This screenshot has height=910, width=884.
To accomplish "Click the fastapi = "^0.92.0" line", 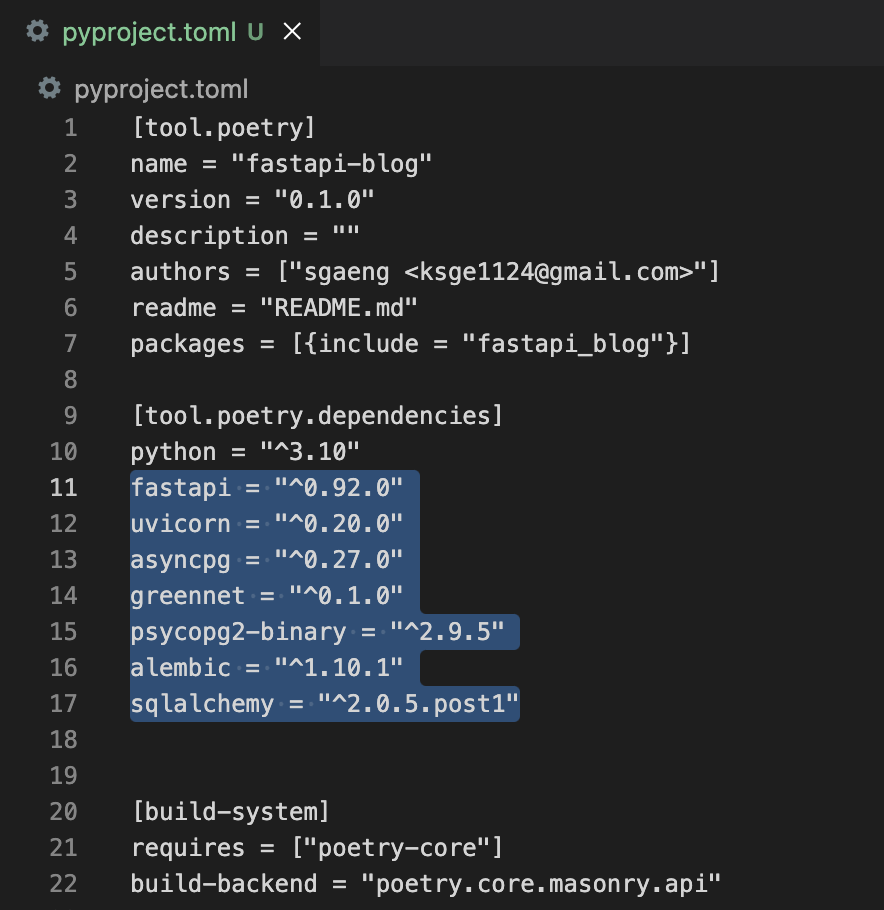I will pyautogui.click(x=266, y=488).
